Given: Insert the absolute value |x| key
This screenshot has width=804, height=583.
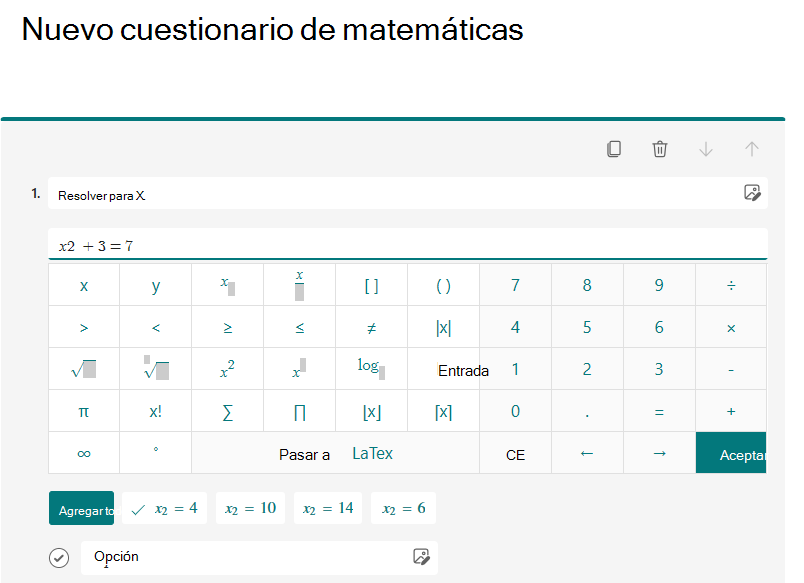Looking at the screenshot, I should 444,327.
